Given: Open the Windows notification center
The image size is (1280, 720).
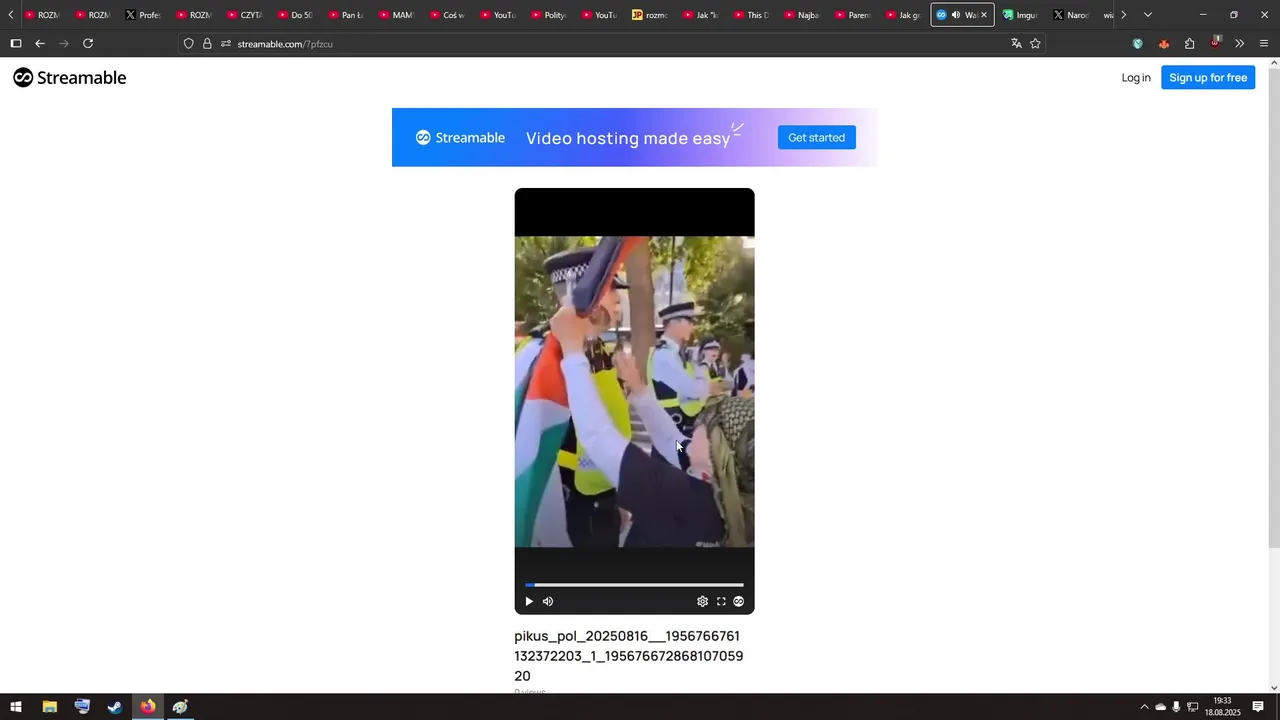Looking at the screenshot, I should (x=1258, y=707).
